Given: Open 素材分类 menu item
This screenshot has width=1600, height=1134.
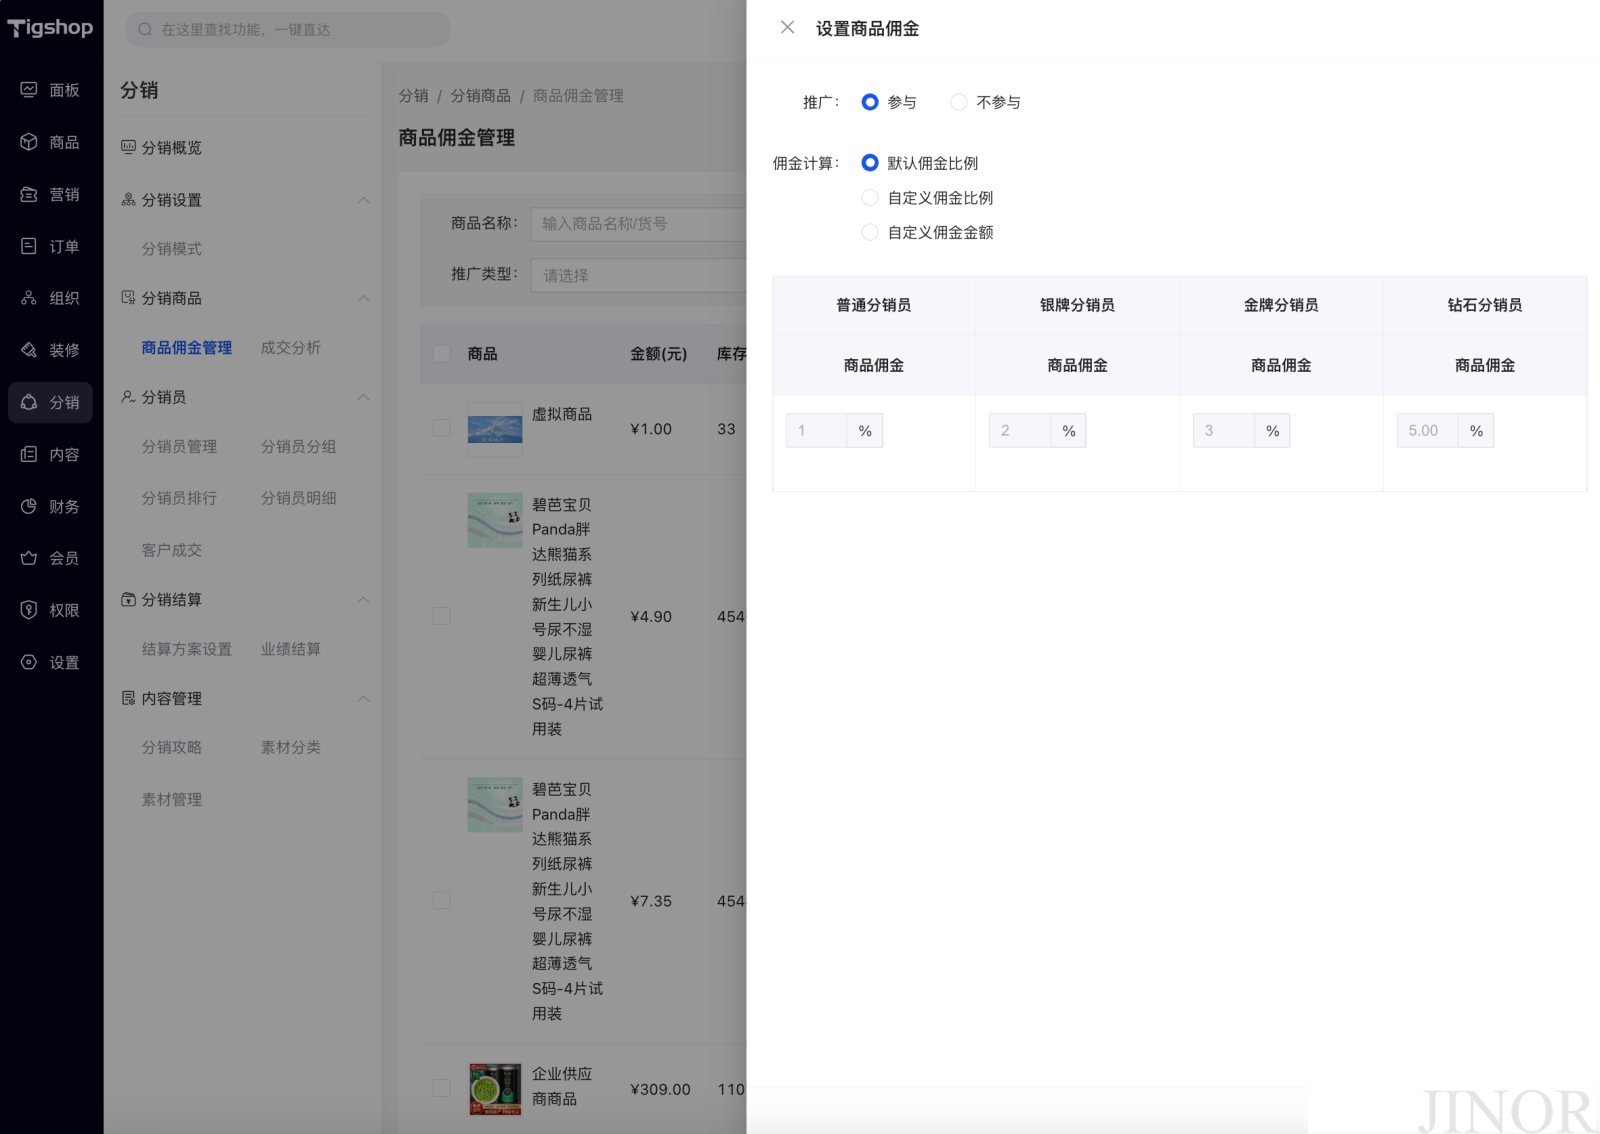Looking at the screenshot, I should click(x=291, y=747).
